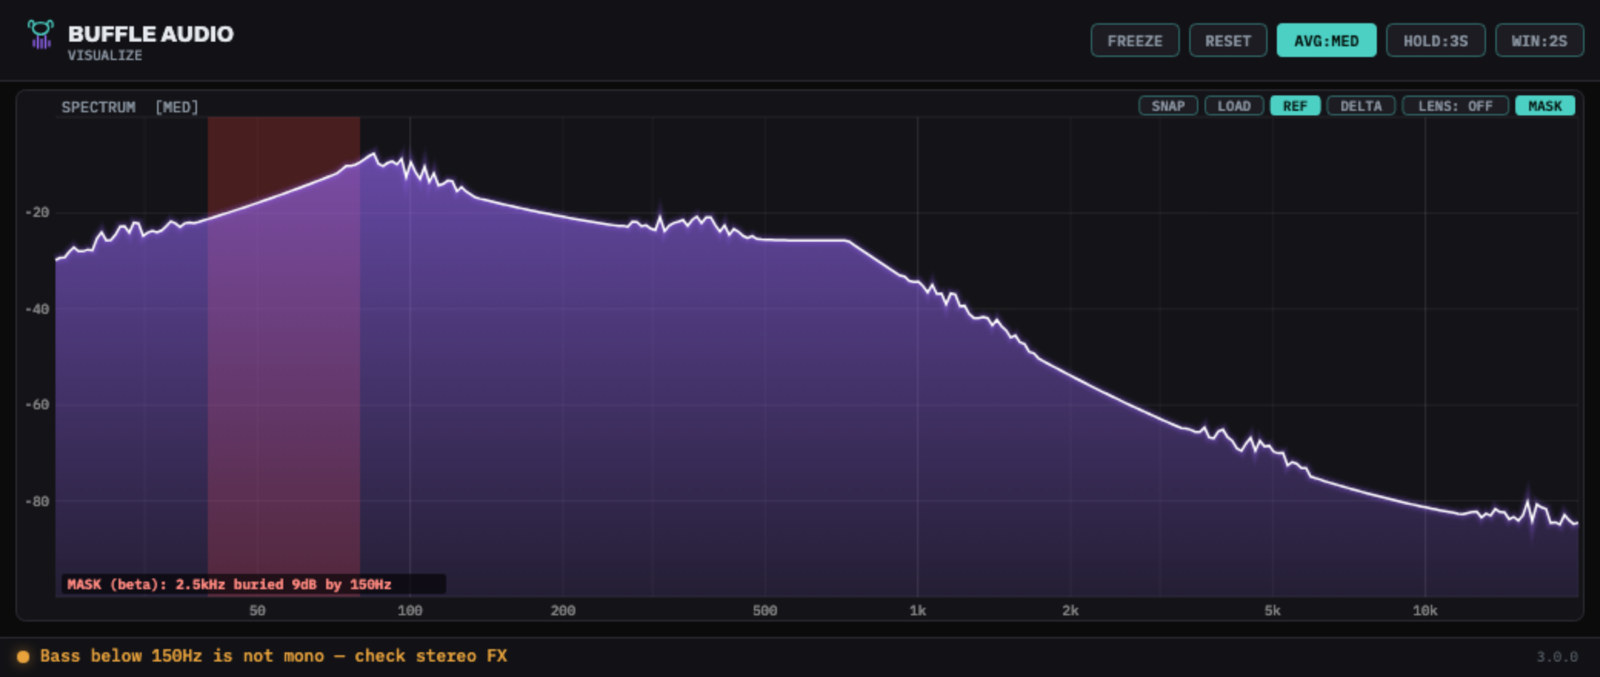Change the WIN:2S window length
The image size is (1600, 677).
click(x=1539, y=41)
